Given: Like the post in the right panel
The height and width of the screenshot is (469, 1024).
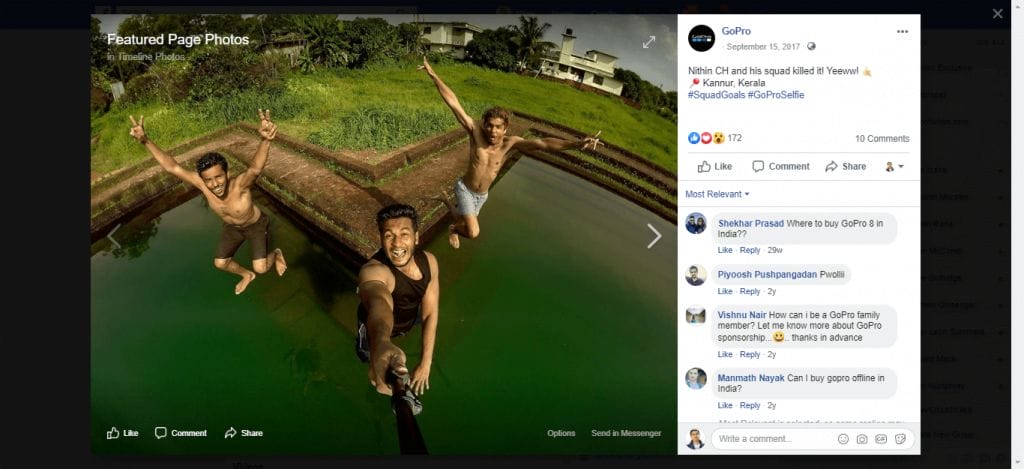Looking at the screenshot, I should [715, 166].
